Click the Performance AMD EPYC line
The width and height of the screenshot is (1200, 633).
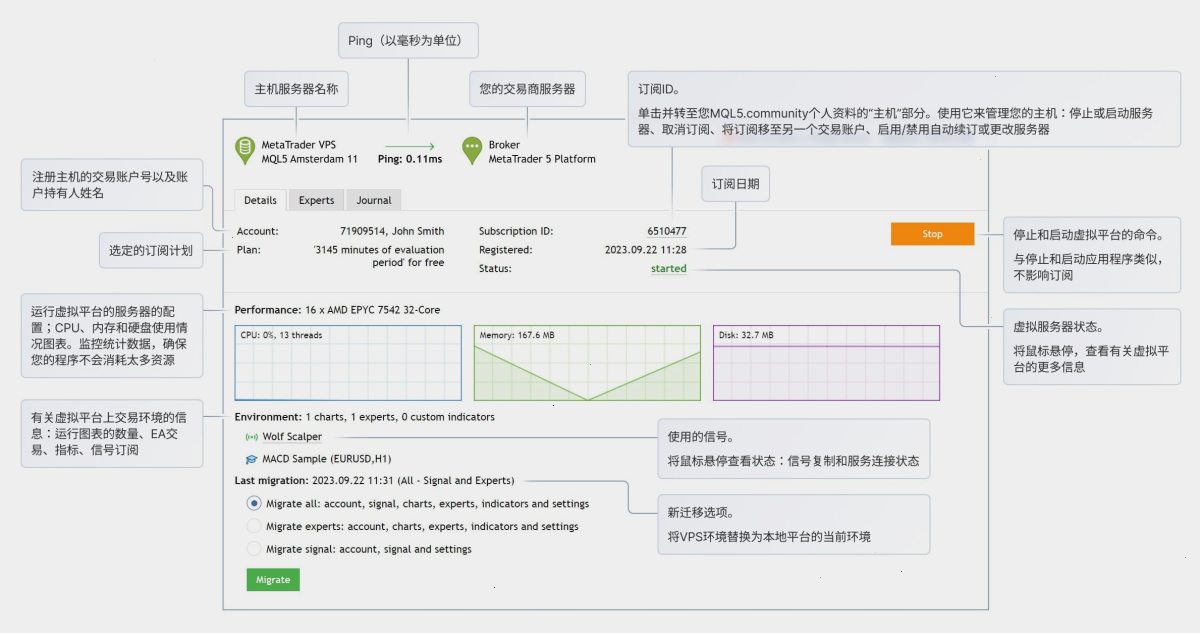click(337, 310)
